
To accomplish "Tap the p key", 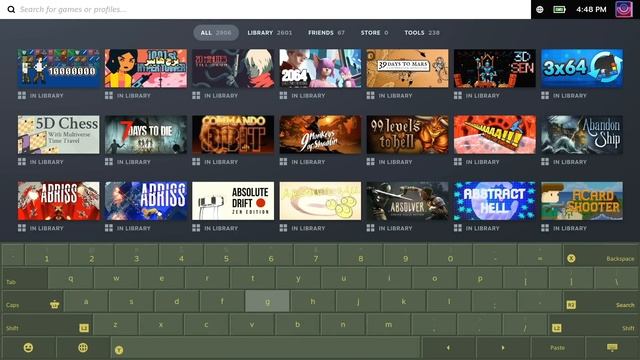I will click(480, 278).
